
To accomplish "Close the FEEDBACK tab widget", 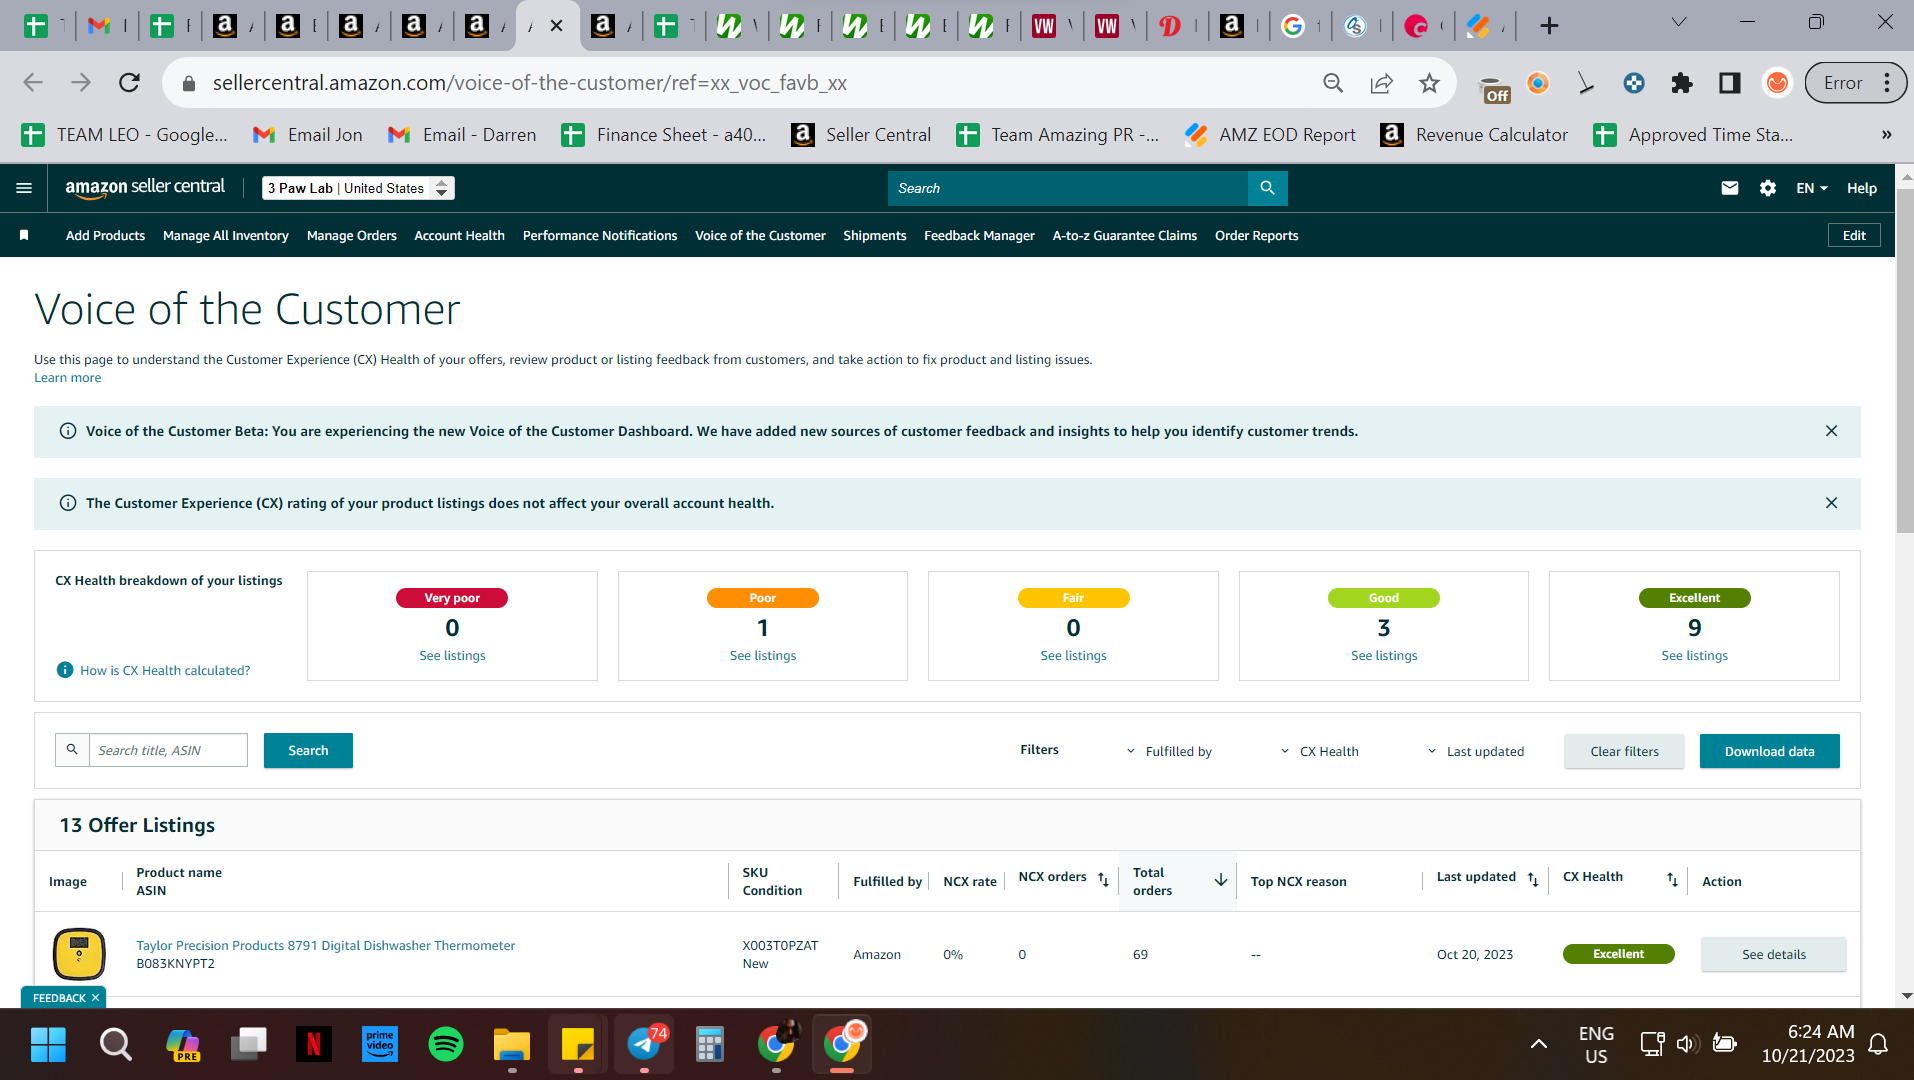I will [x=96, y=998].
